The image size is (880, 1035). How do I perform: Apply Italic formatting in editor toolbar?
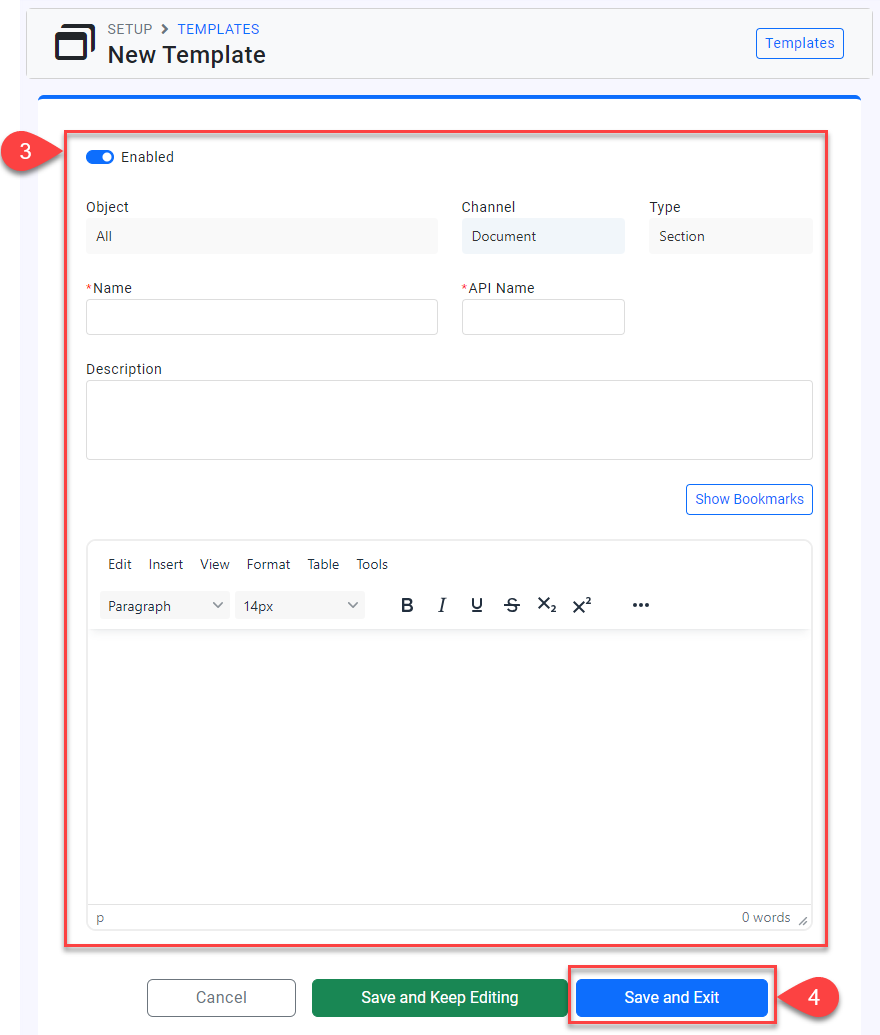[442, 605]
